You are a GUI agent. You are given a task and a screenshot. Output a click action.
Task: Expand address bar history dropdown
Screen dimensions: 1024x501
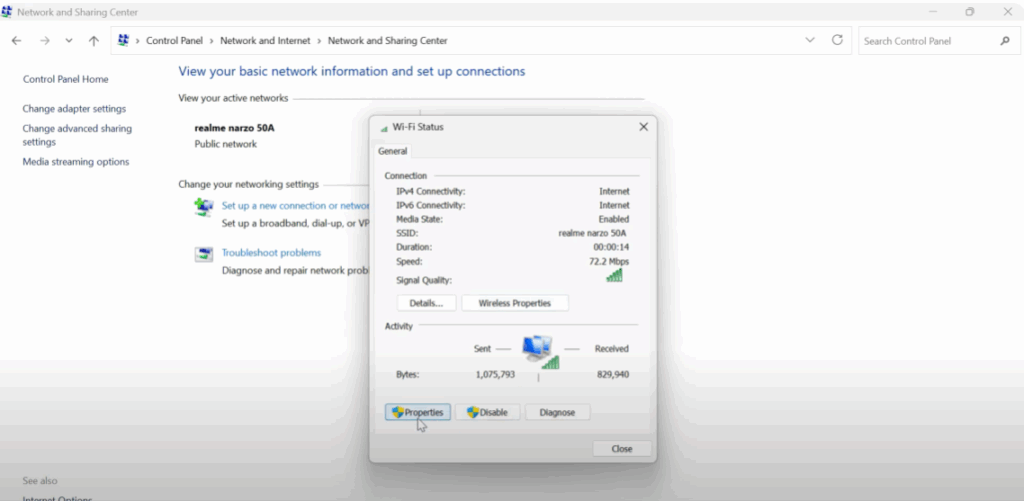pyautogui.click(x=810, y=41)
